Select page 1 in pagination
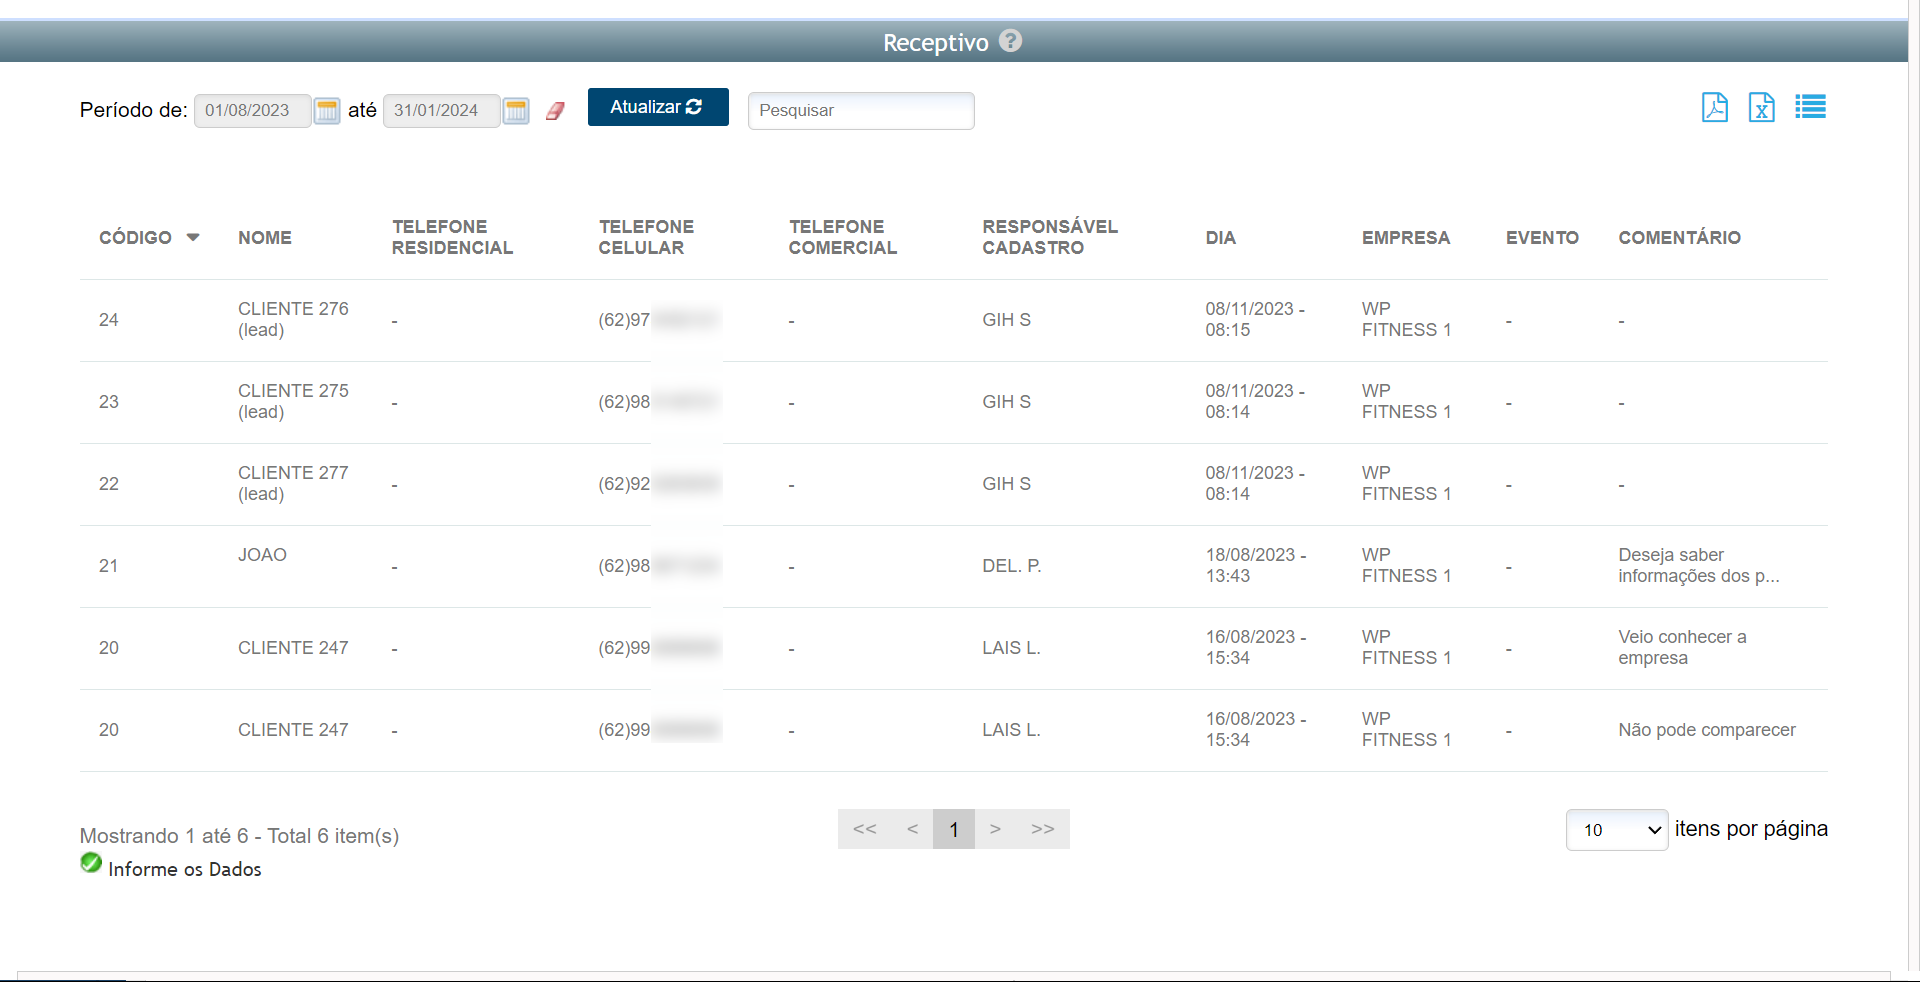This screenshot has height=982, width=1920. (x=953, y=829)
